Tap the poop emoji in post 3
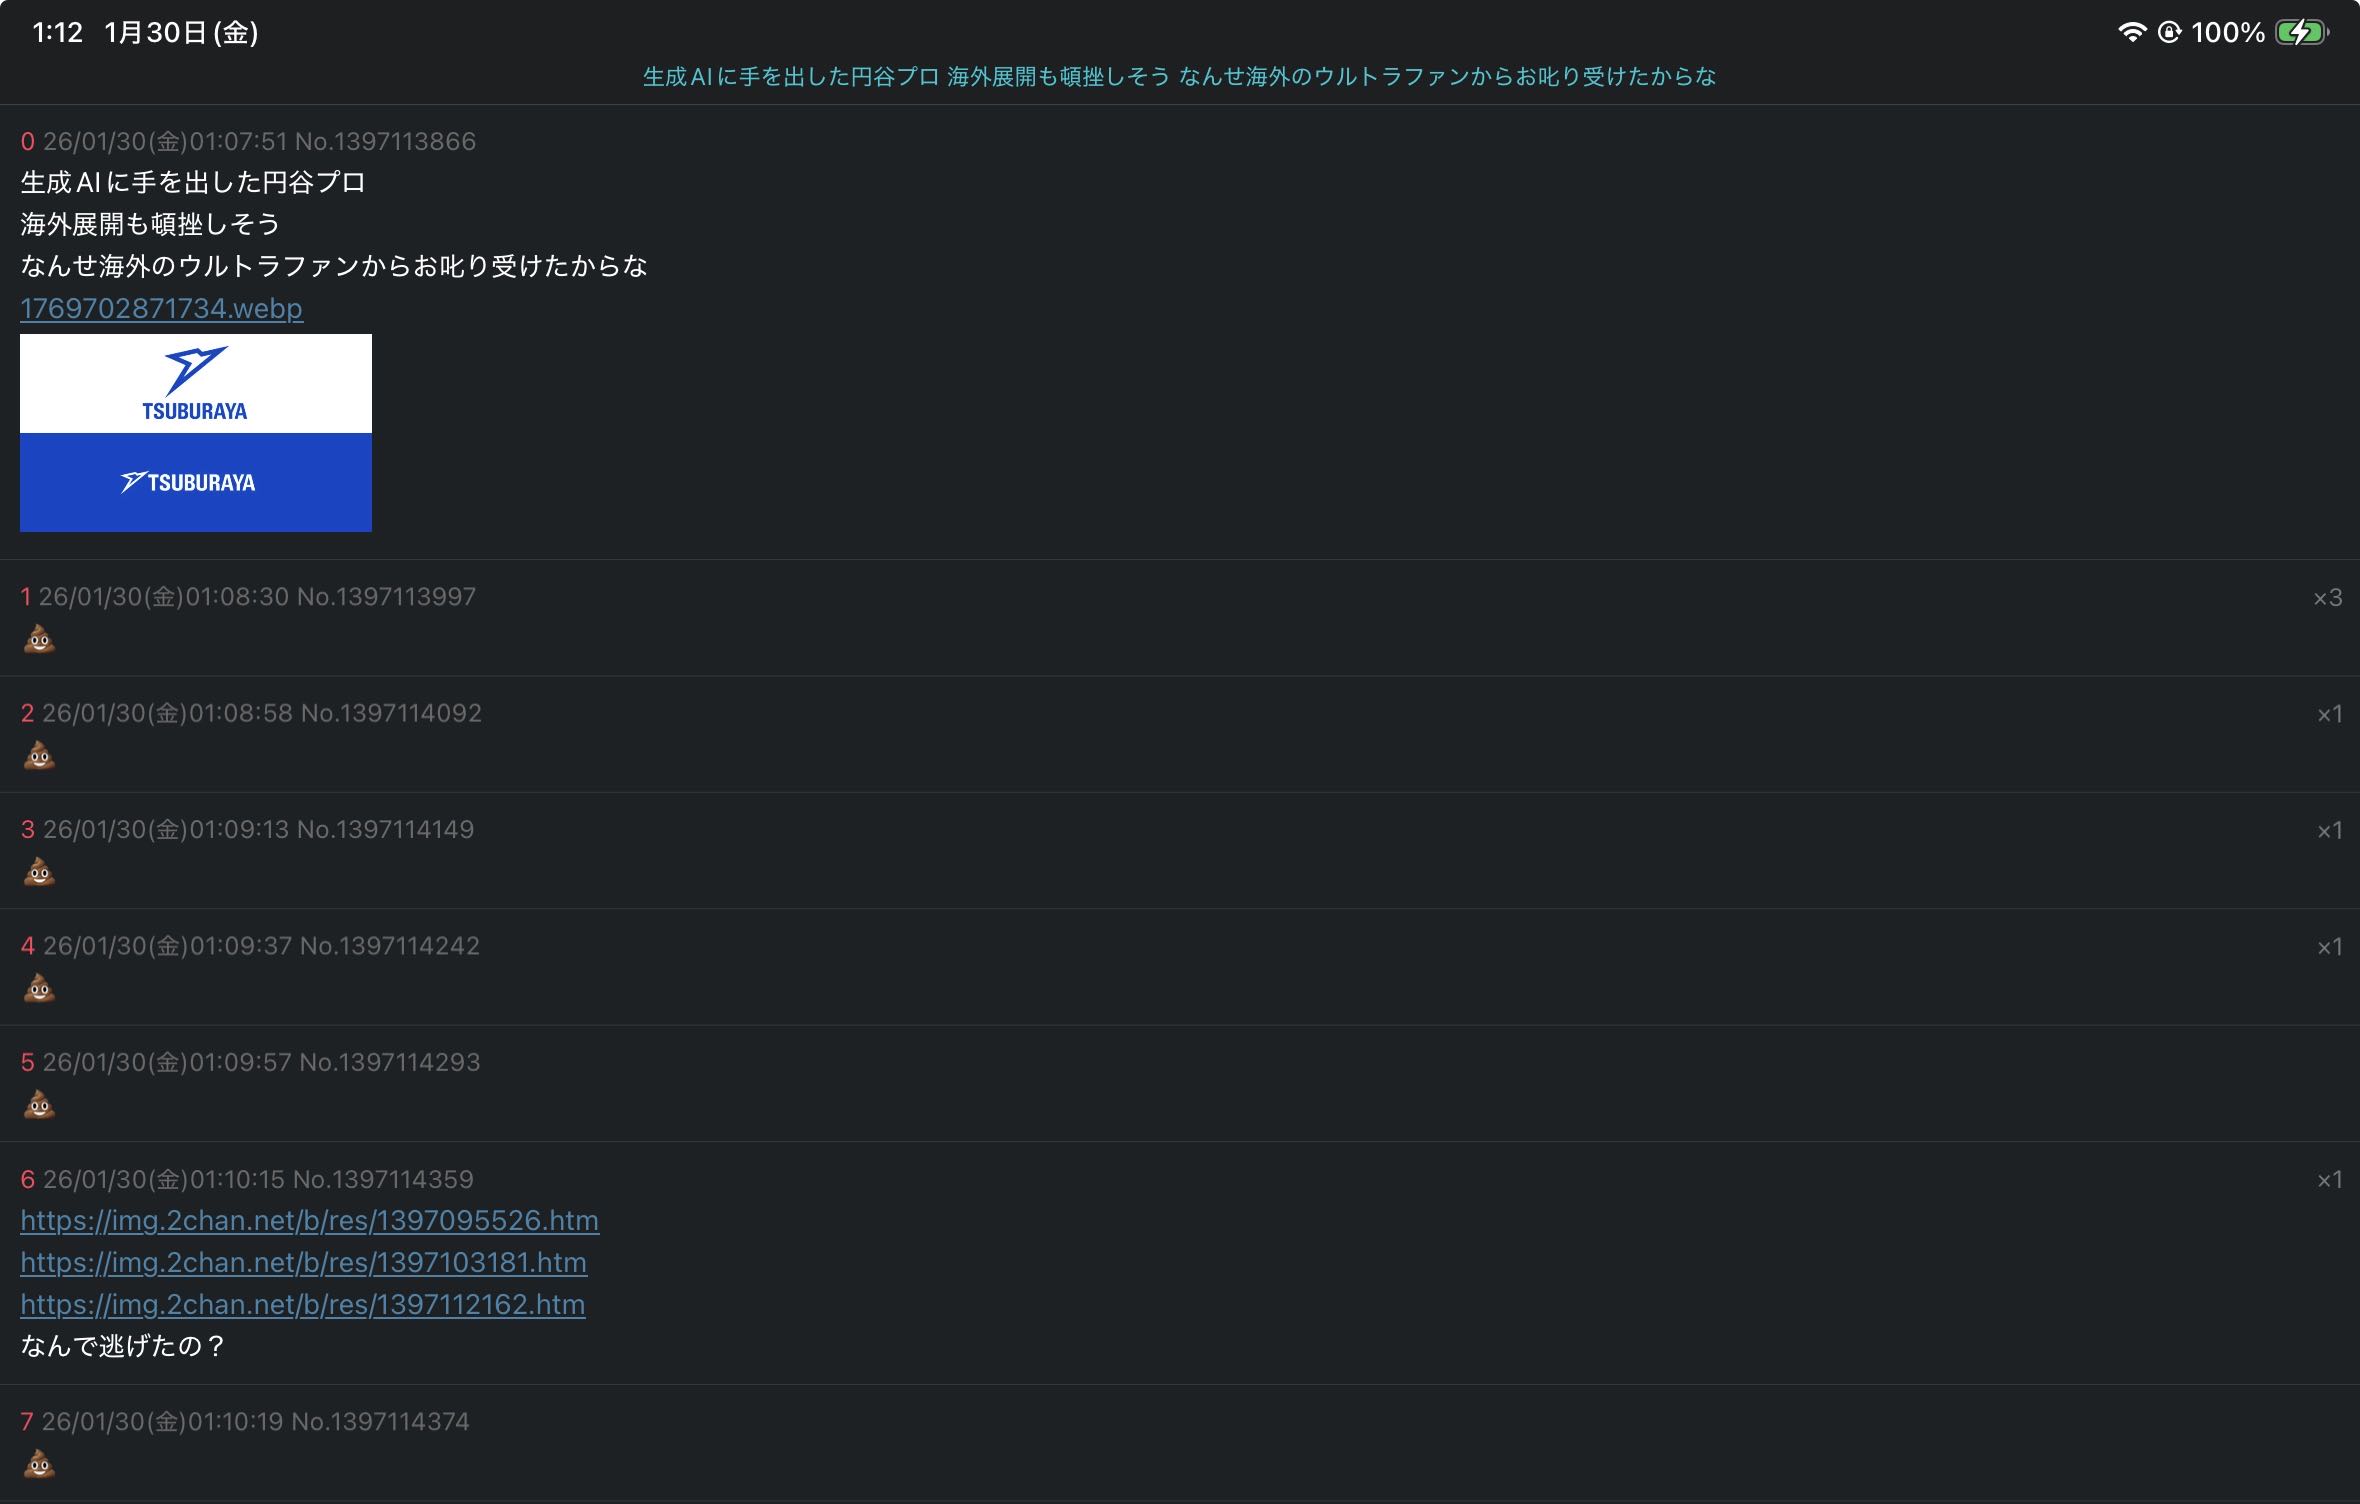 pyautogui.click(x=39, y=871)
